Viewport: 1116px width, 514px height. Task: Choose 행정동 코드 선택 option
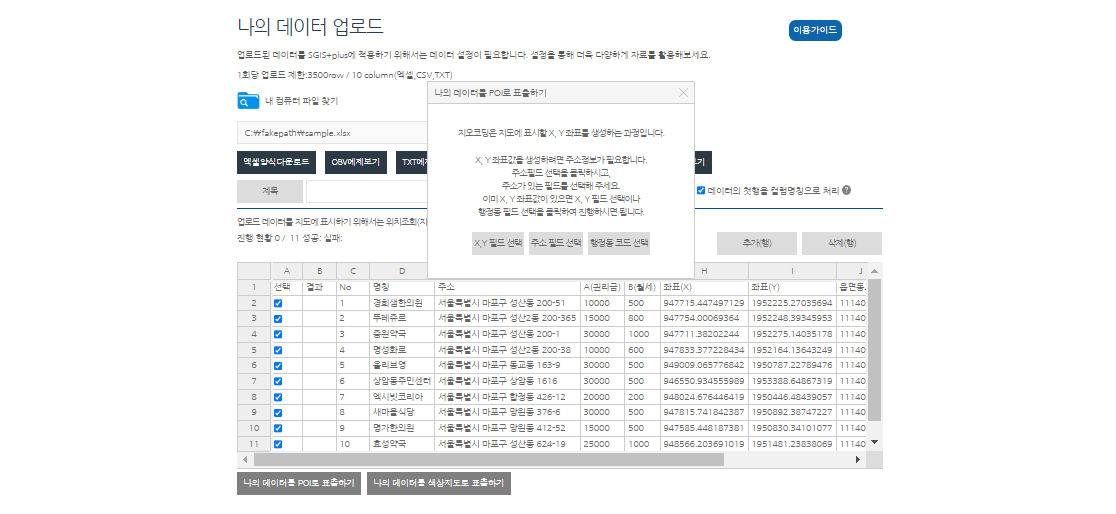coord(619,243)
